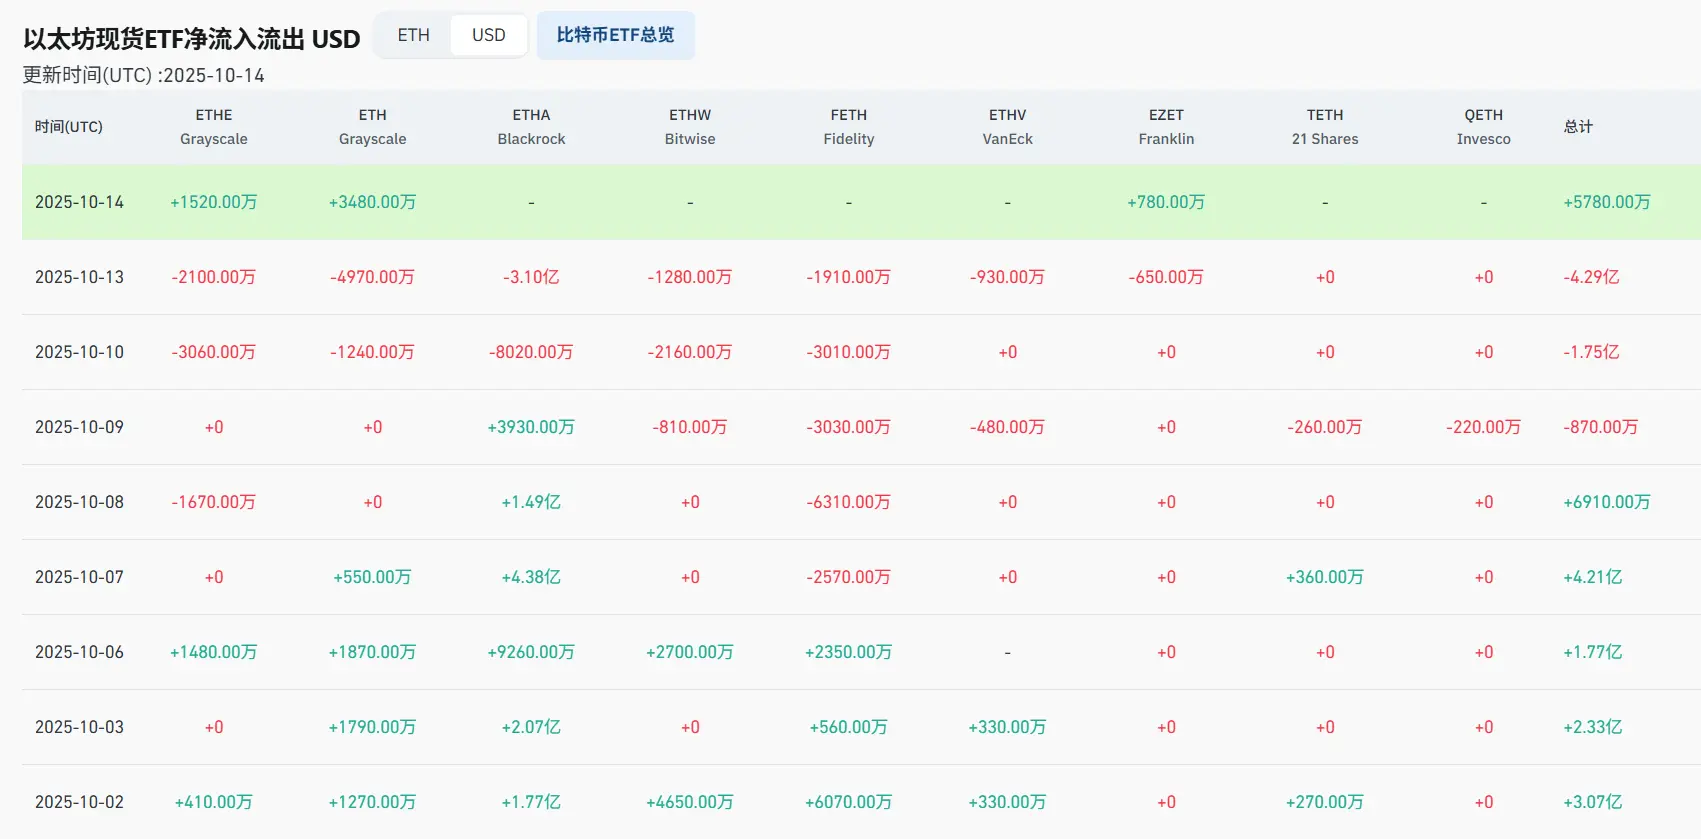Click the EZET Franklin column header
This screenshot has width=1701, height=839.
[1166, 127]
